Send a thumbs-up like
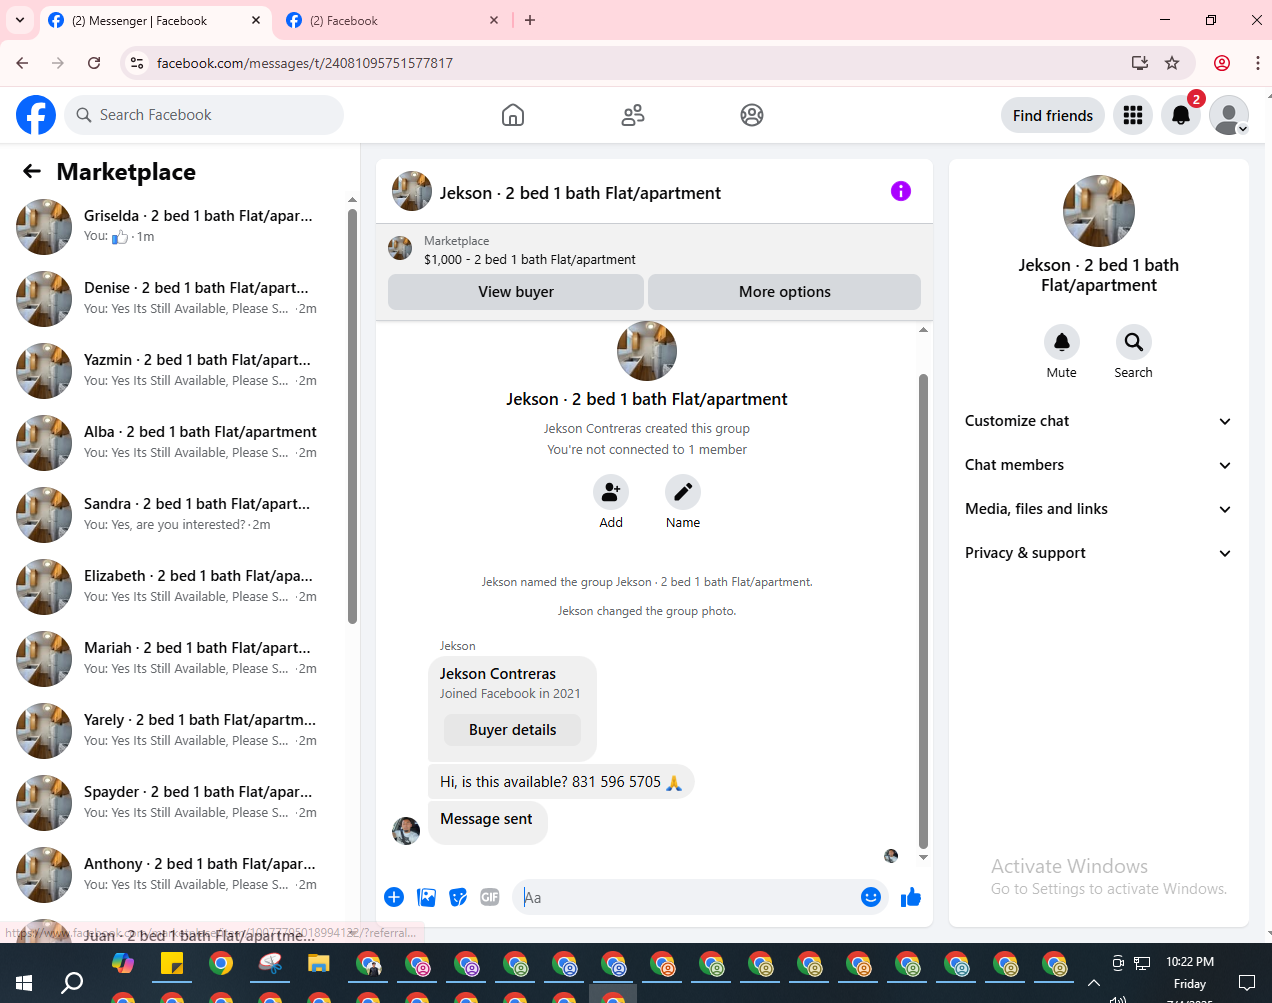This screenshot has height=1003, width=1272. click(911, 897)
